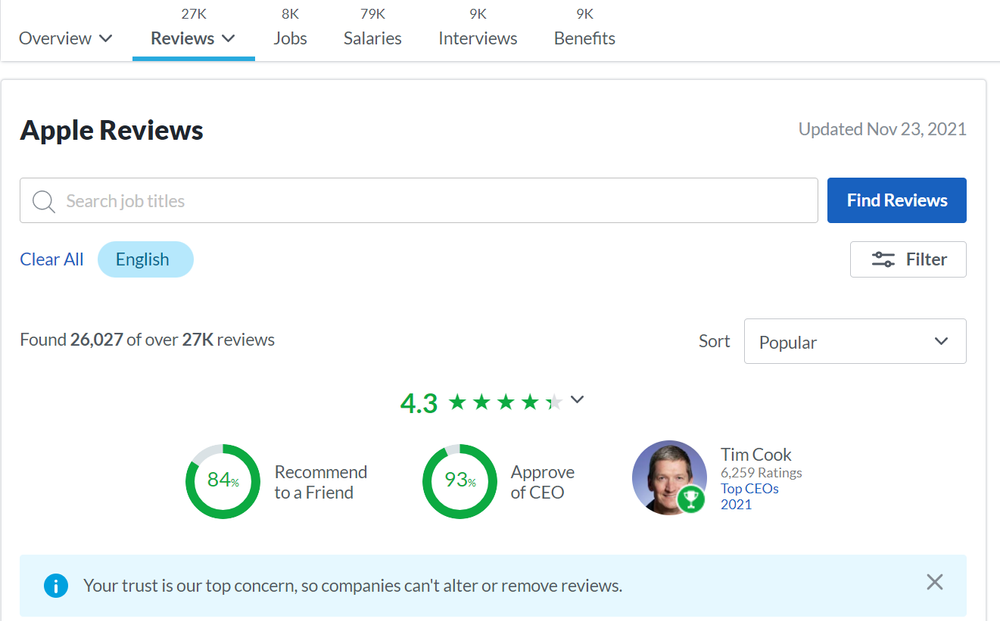
Task: Expand the Reviews tab chevron
Action: (x=228, y=39)
